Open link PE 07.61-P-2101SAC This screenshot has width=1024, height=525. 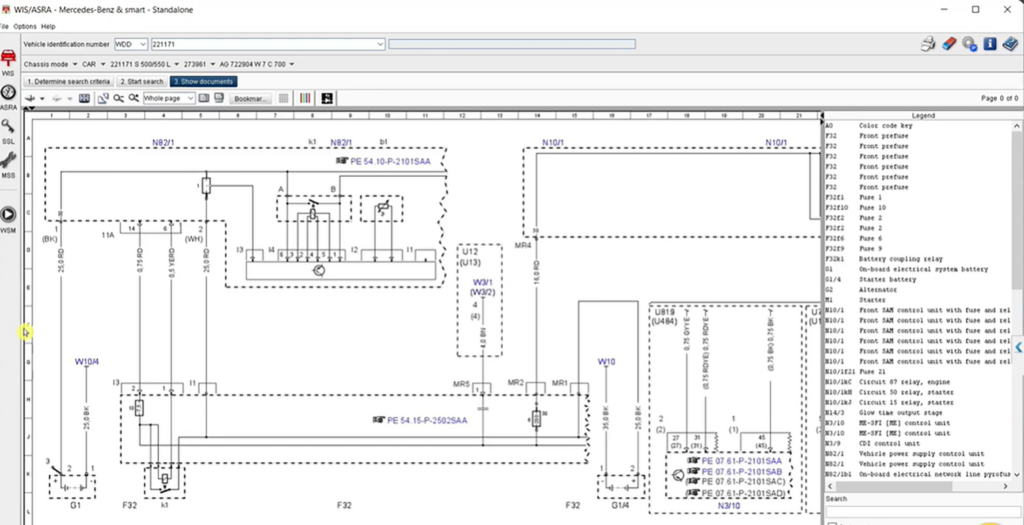coord(741,482)
